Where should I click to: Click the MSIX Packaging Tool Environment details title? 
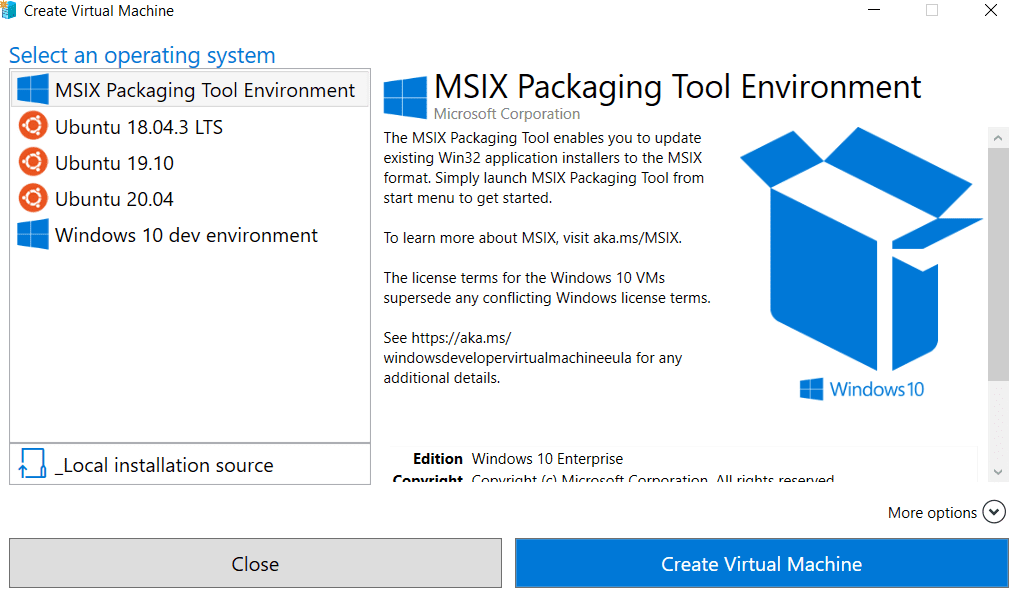pyautogui.click(x=677, y=87)
